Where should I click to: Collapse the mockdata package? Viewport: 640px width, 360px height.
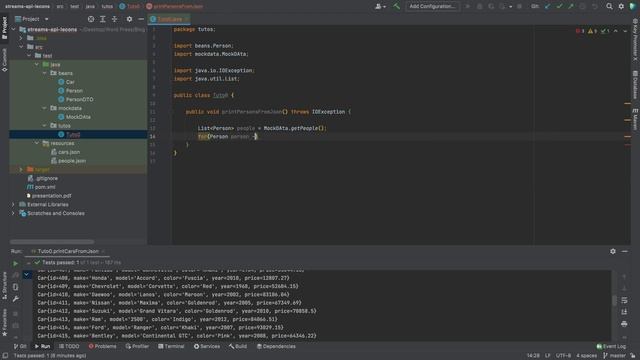44,108
